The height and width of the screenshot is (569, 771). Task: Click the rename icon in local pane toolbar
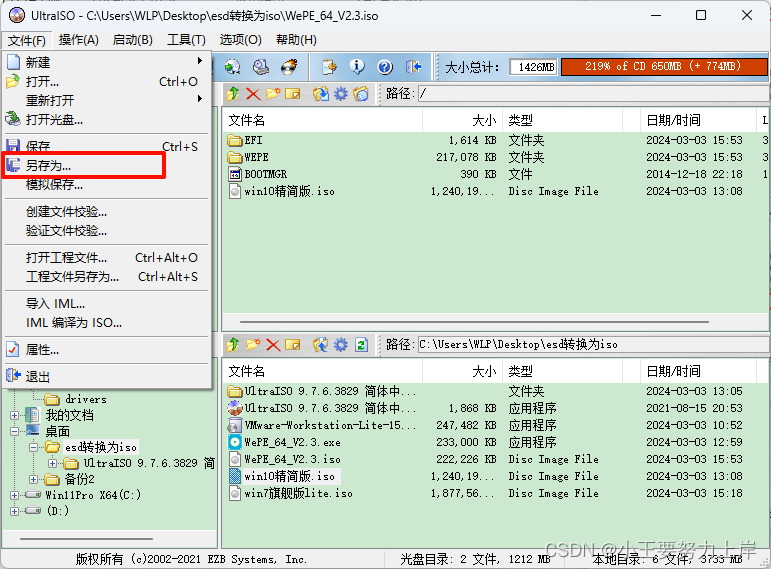293,345
